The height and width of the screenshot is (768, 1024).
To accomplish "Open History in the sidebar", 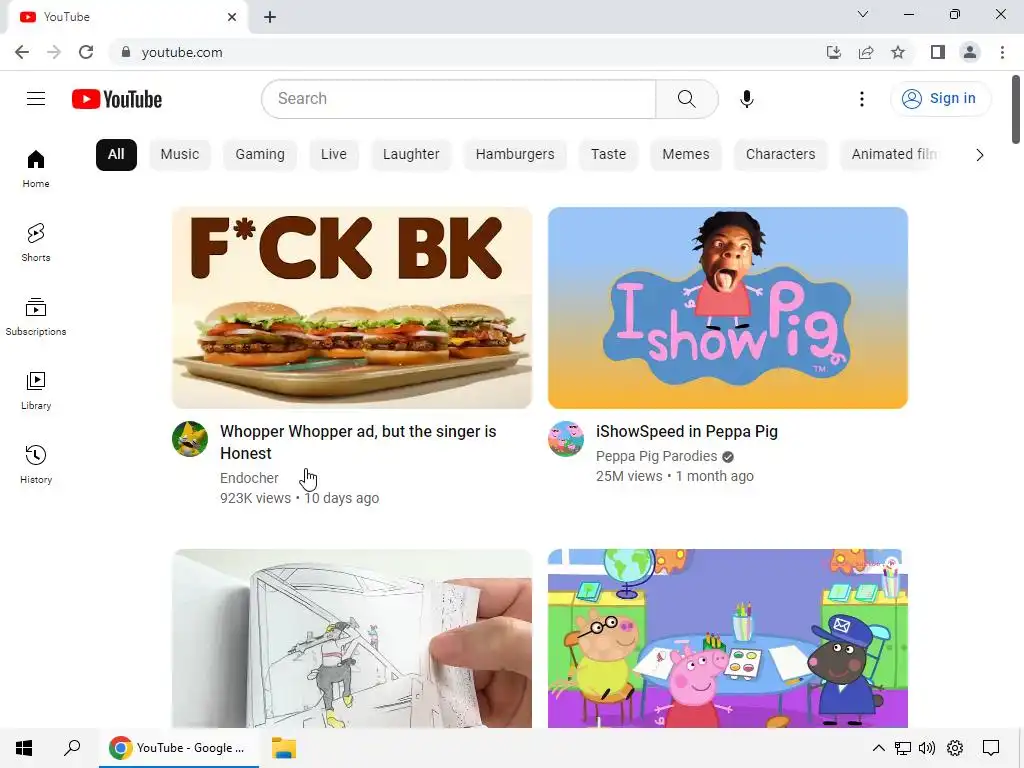I will (x=36, y=464).
